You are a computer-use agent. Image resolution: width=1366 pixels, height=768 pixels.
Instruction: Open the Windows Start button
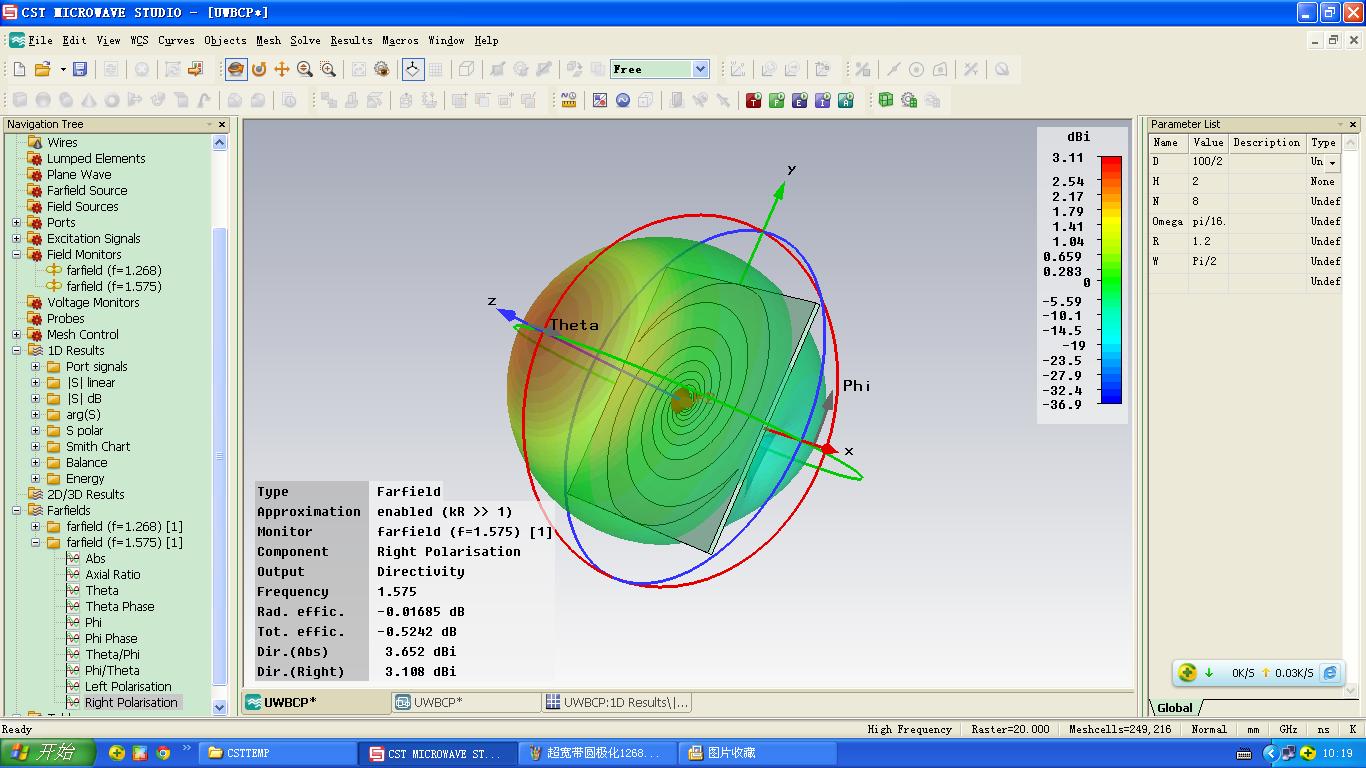48,753
